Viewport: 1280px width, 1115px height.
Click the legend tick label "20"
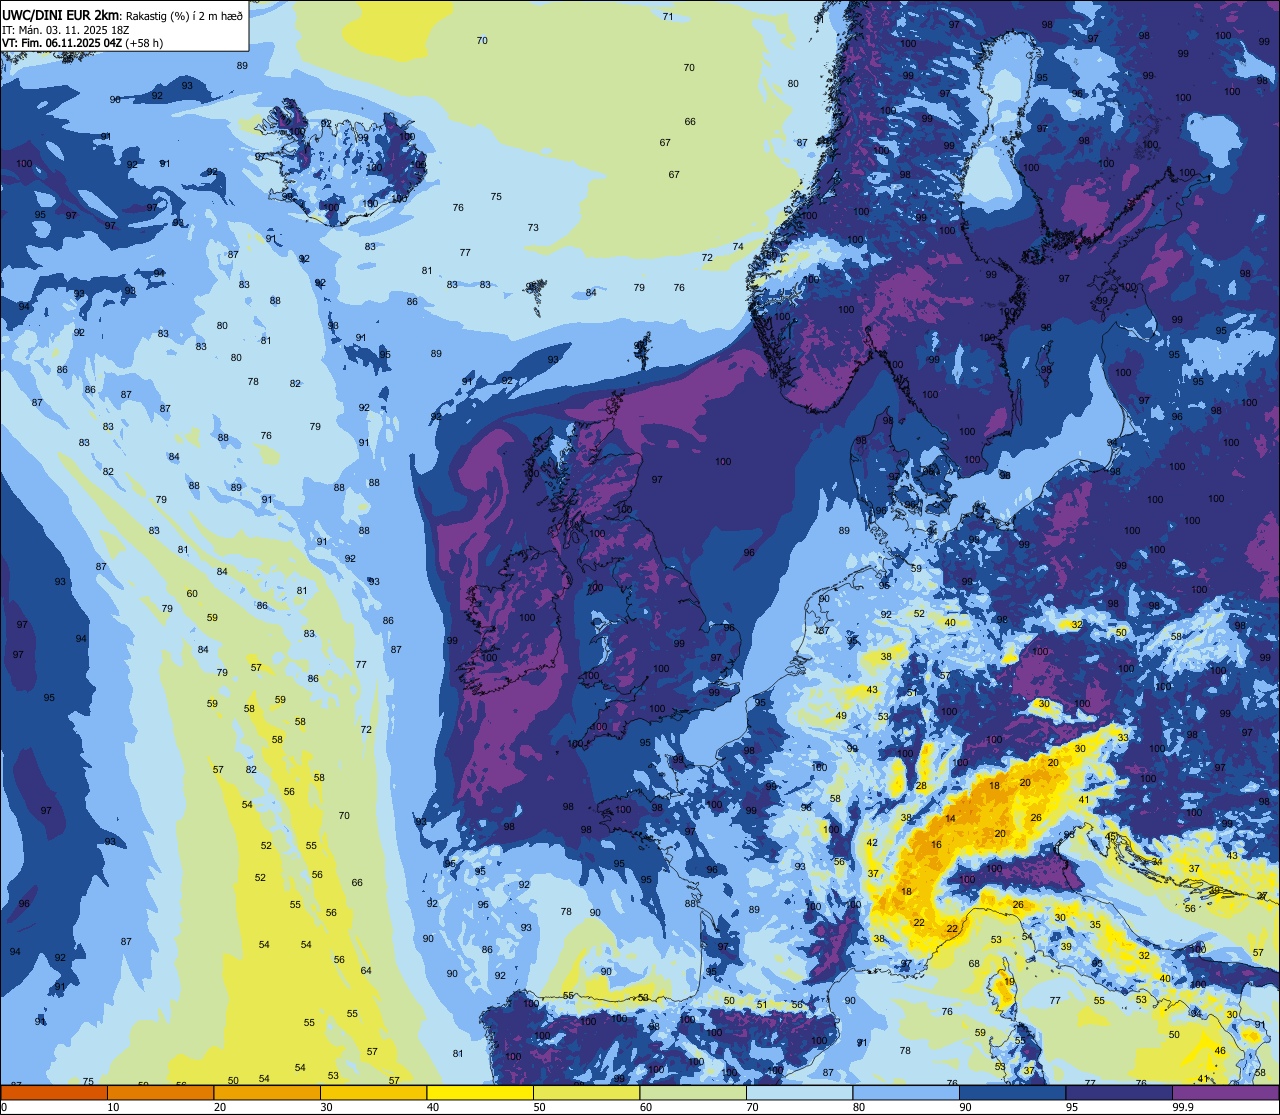point(220,1107)
